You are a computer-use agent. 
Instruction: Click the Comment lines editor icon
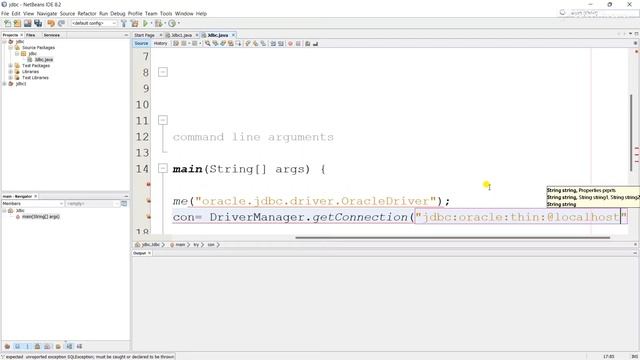point(307,43)
